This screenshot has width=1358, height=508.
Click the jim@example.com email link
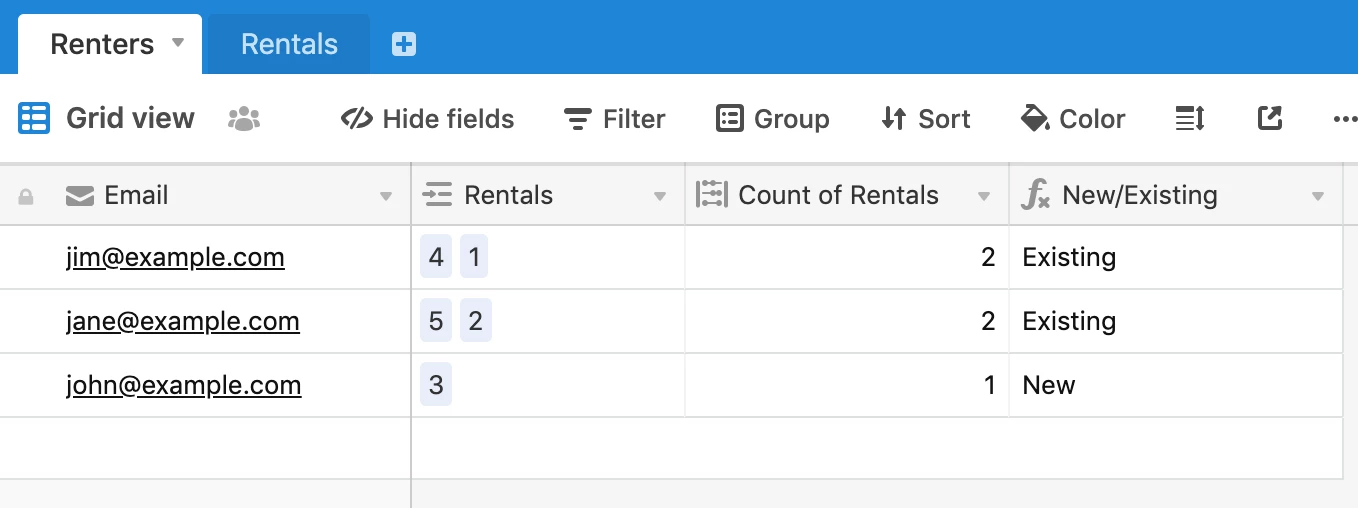point(175,257)
